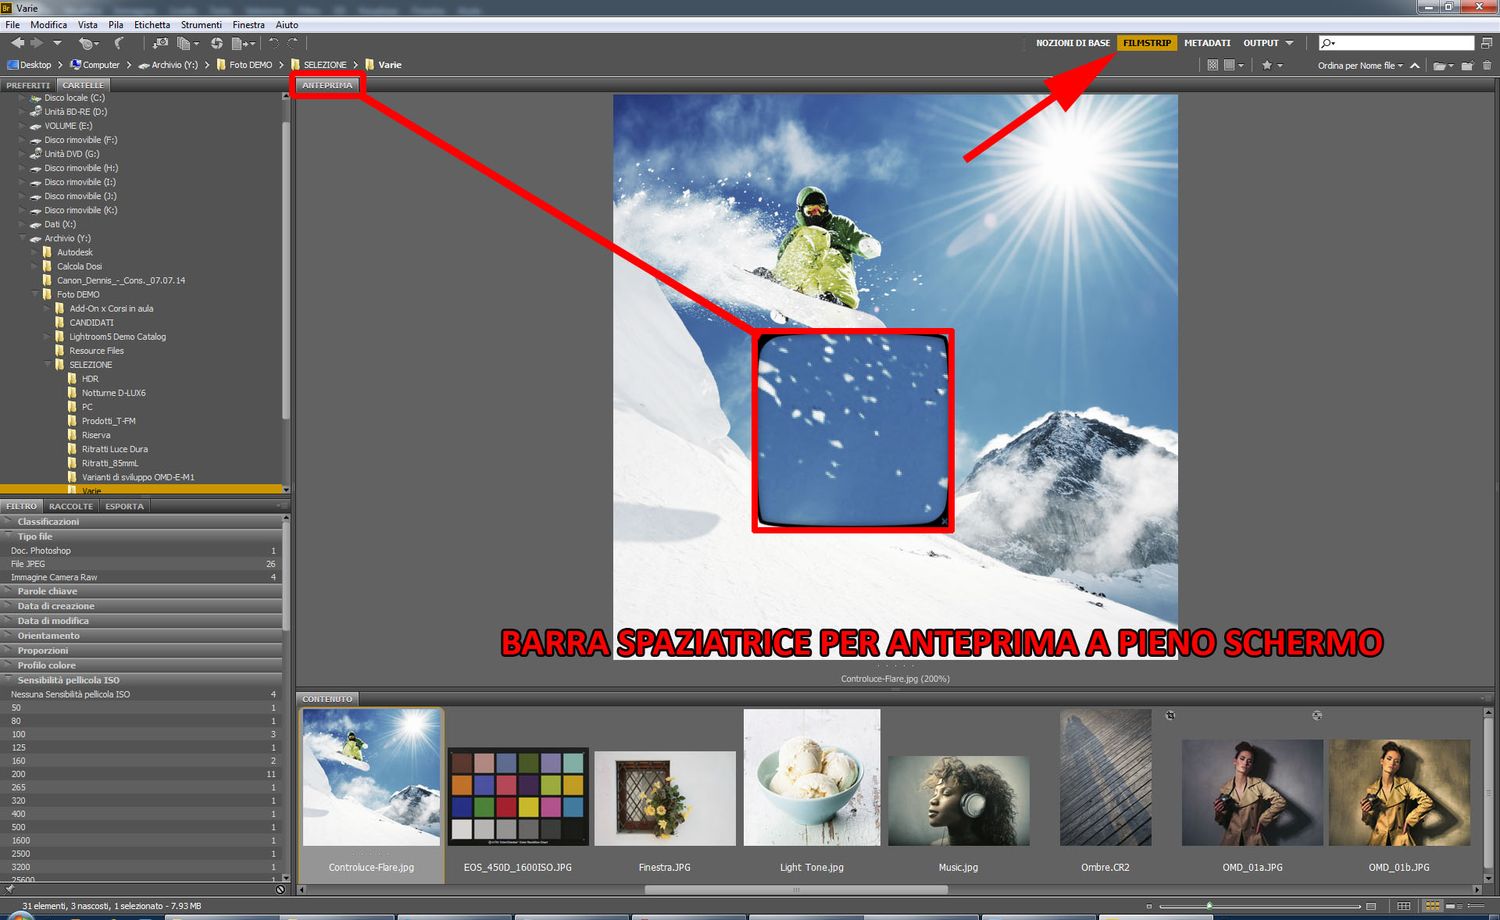Click the rotate clockwise icon
The height and width of the screenshot is (920, 1500).
[293, 43]
